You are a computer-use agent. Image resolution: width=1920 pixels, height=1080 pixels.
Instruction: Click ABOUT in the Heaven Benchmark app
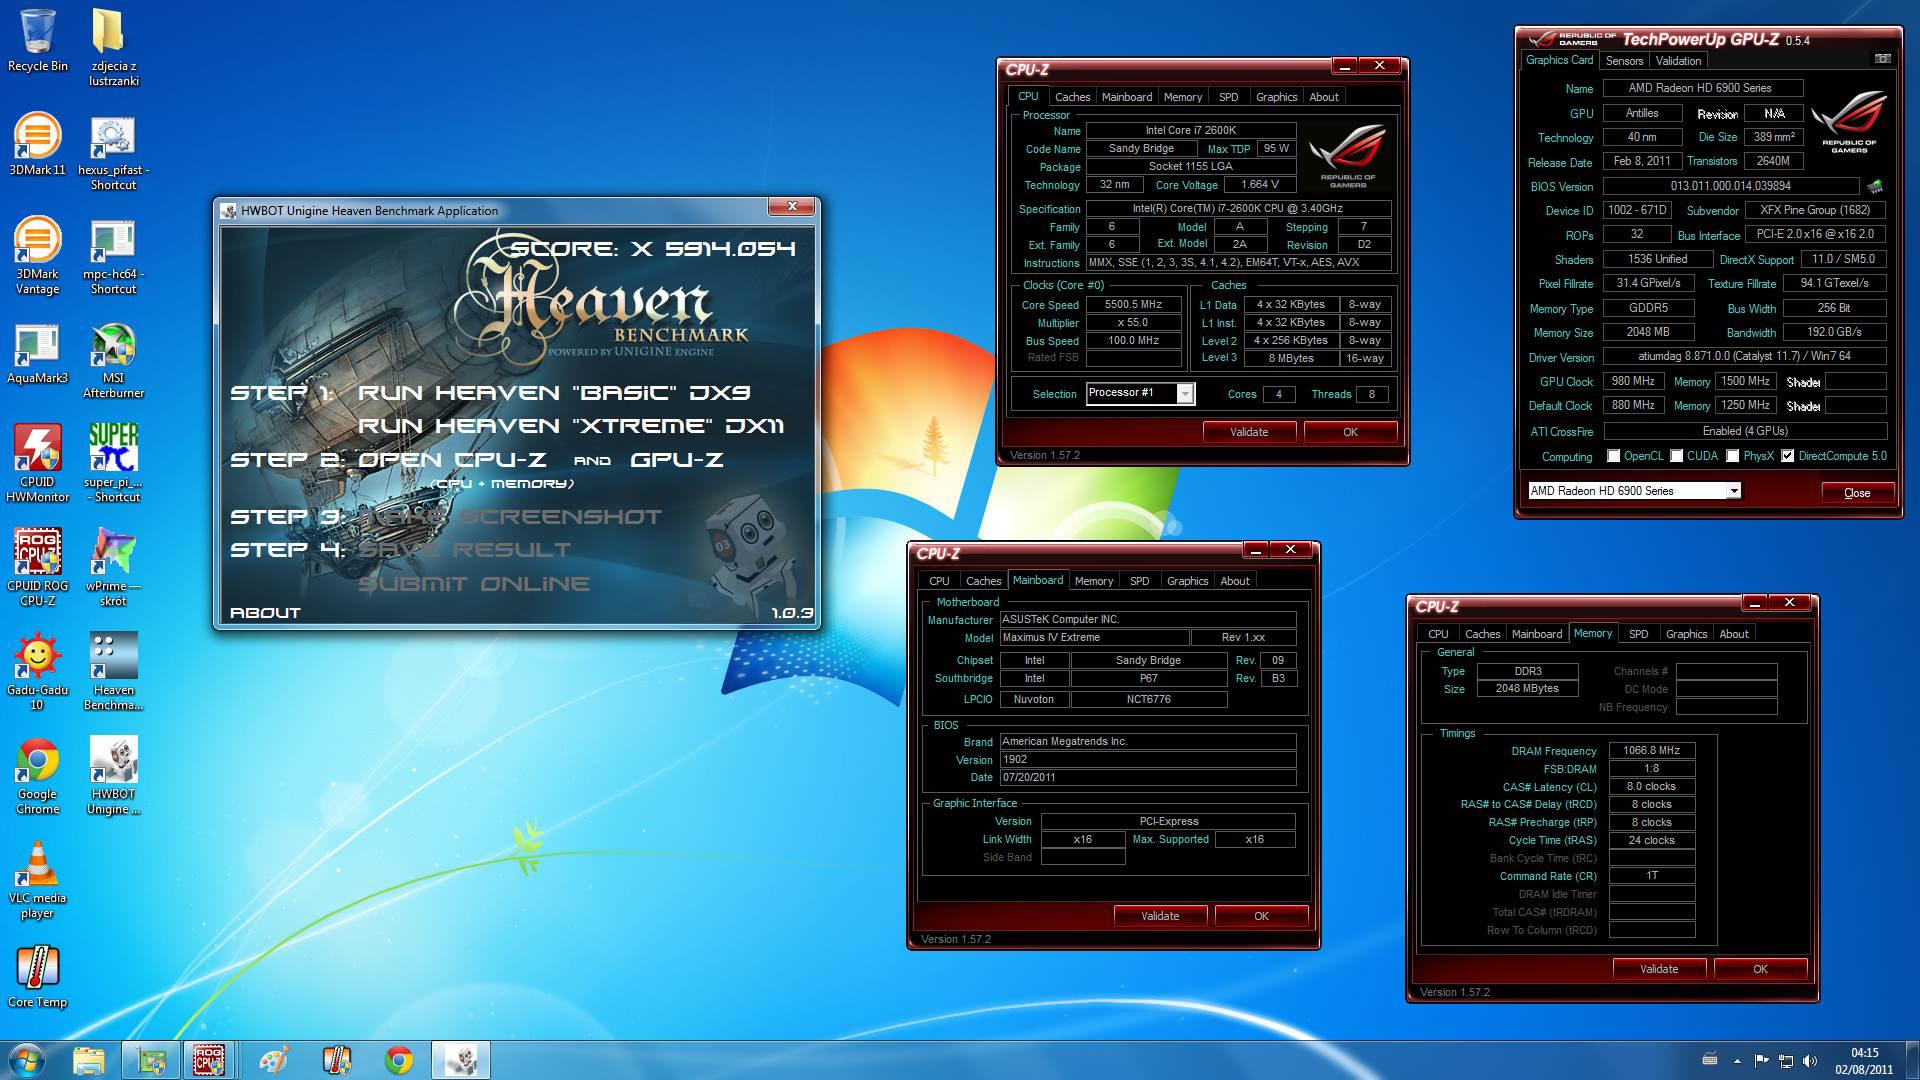pos(265,613)
